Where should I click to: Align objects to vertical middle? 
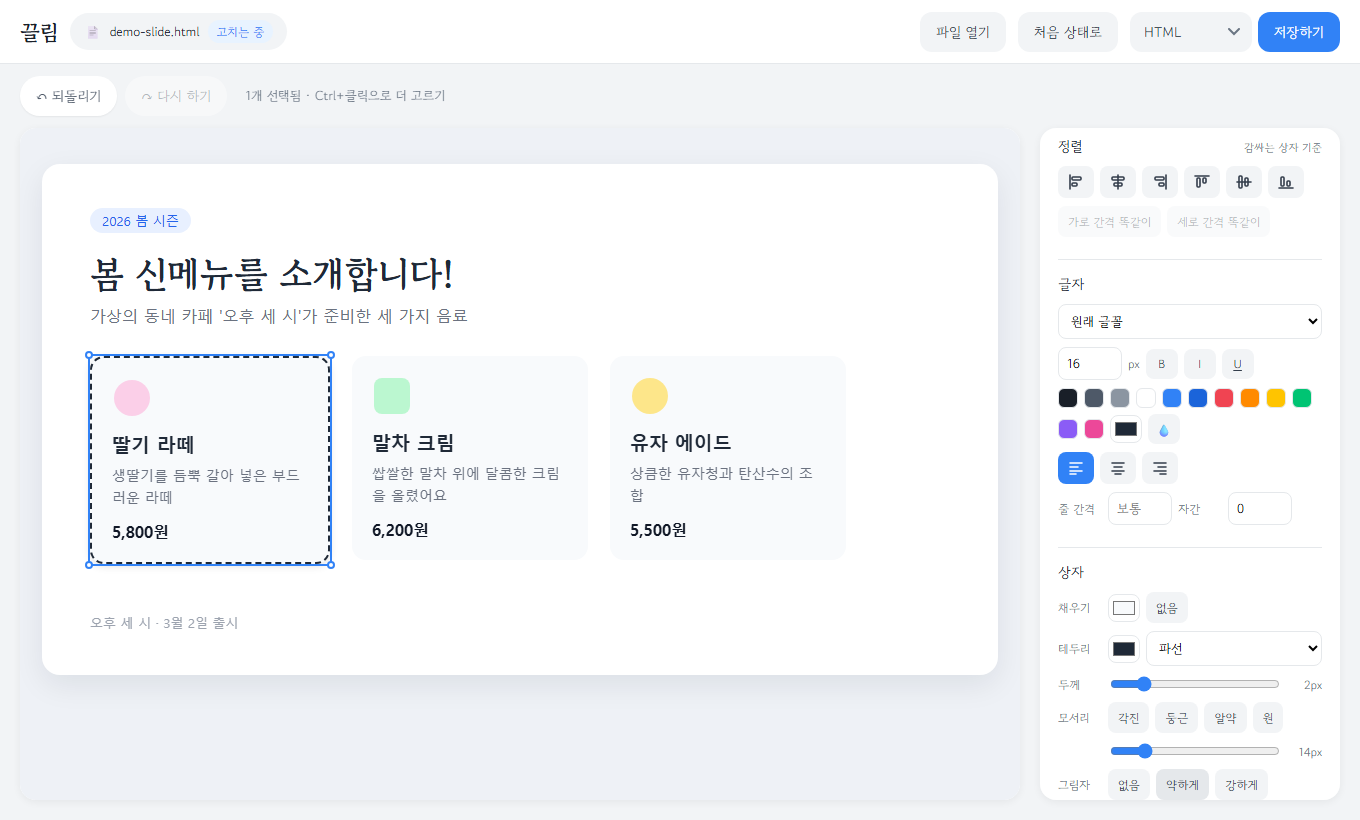(1244, 182)
